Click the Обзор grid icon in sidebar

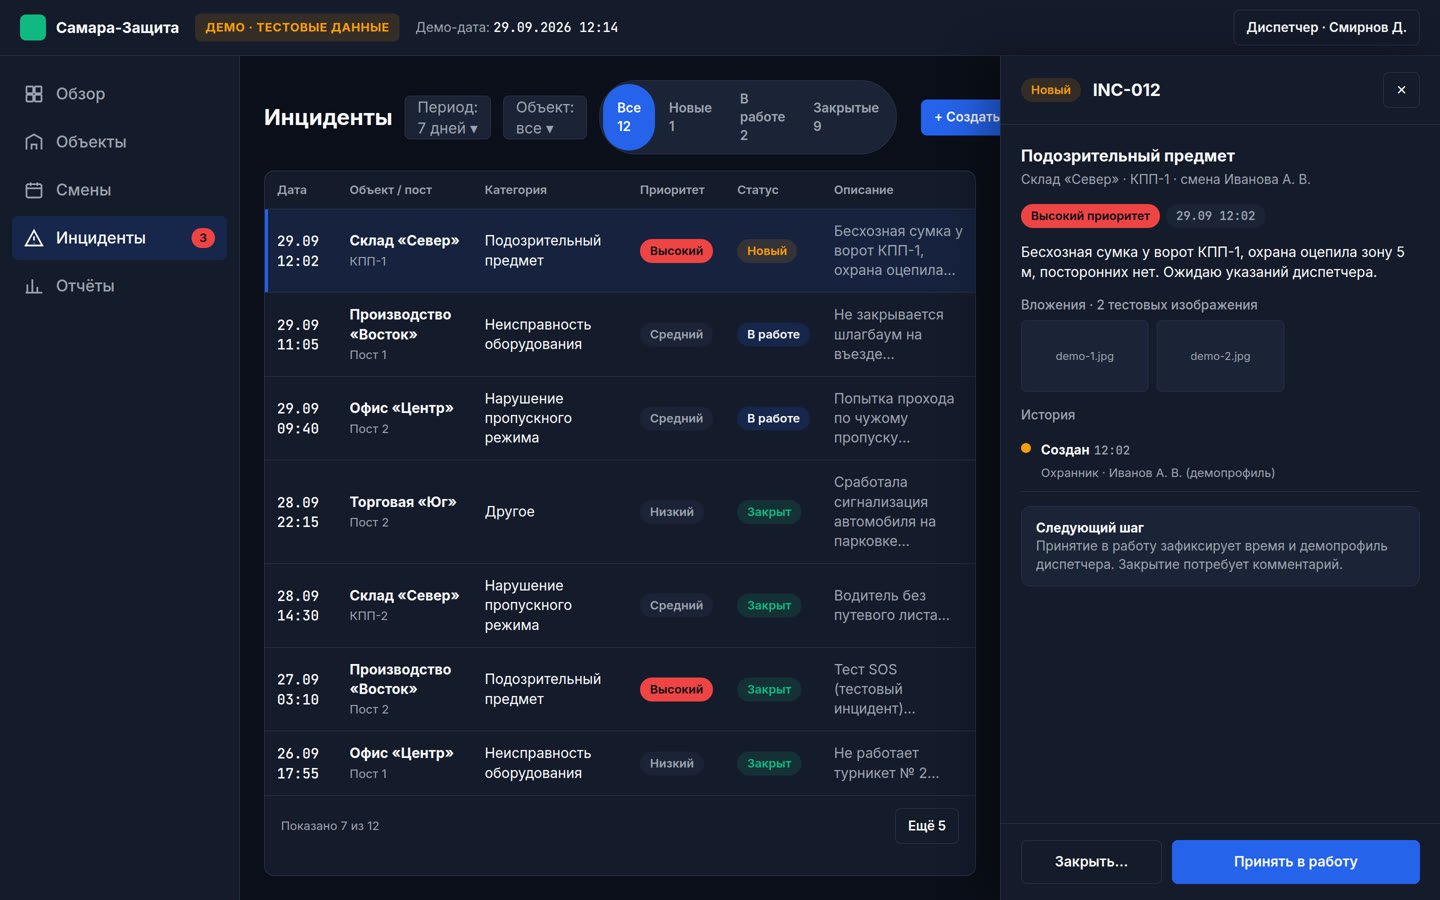click(34, 94)
